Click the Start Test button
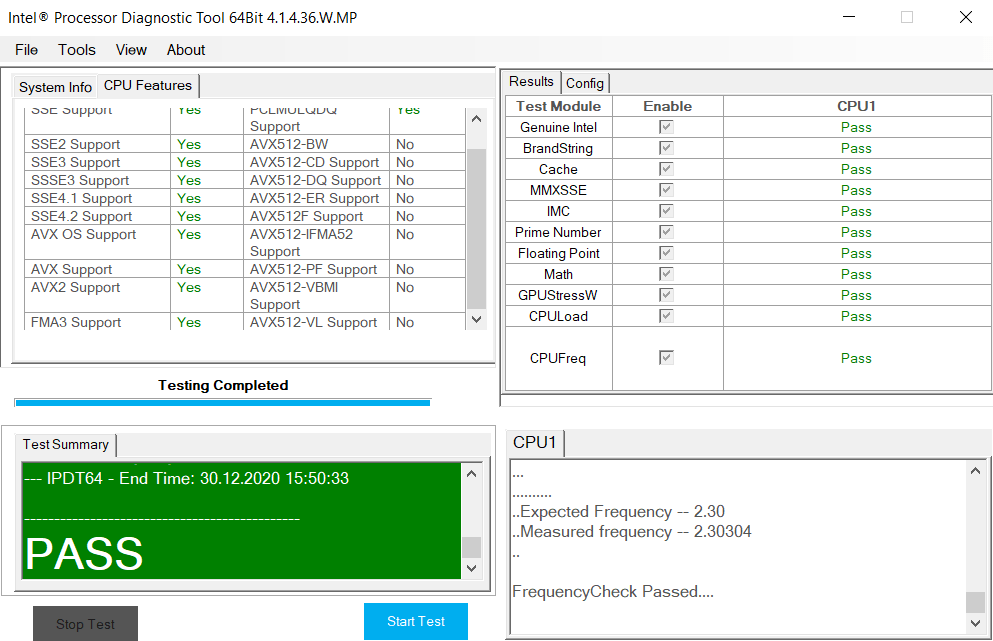Screen dimensions: 993x641 tap(416, 621)
